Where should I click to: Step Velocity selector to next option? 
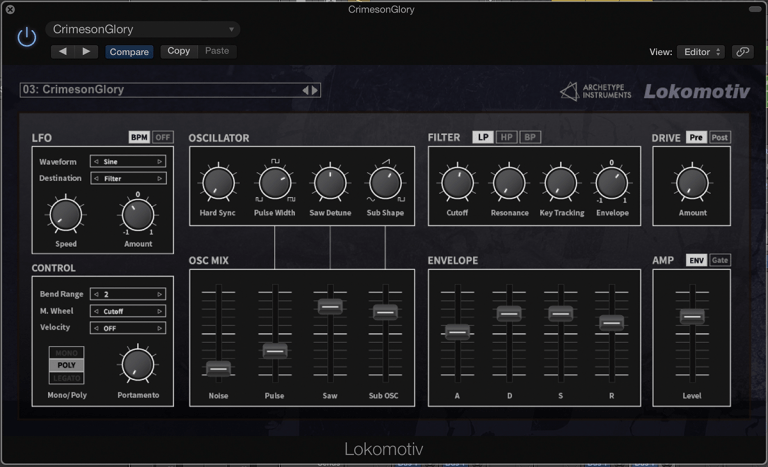(159, 328)
